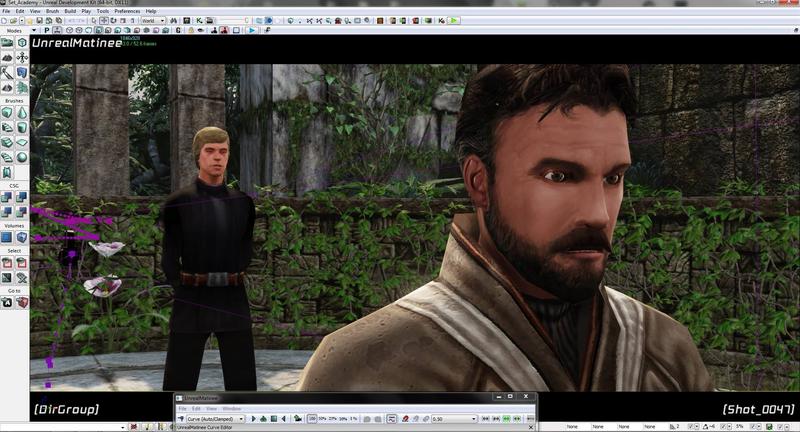Click the CSG Subtract icon

[x=22, y=196]
